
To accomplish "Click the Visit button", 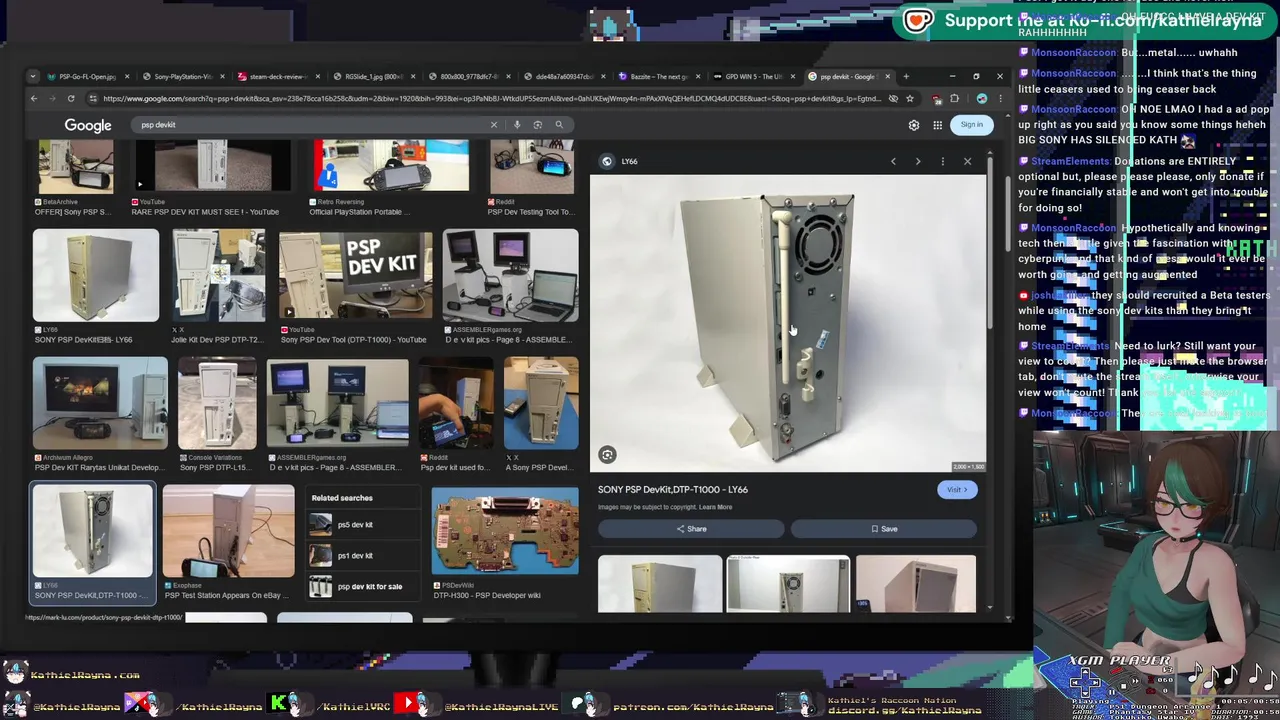I will [957, 490].
